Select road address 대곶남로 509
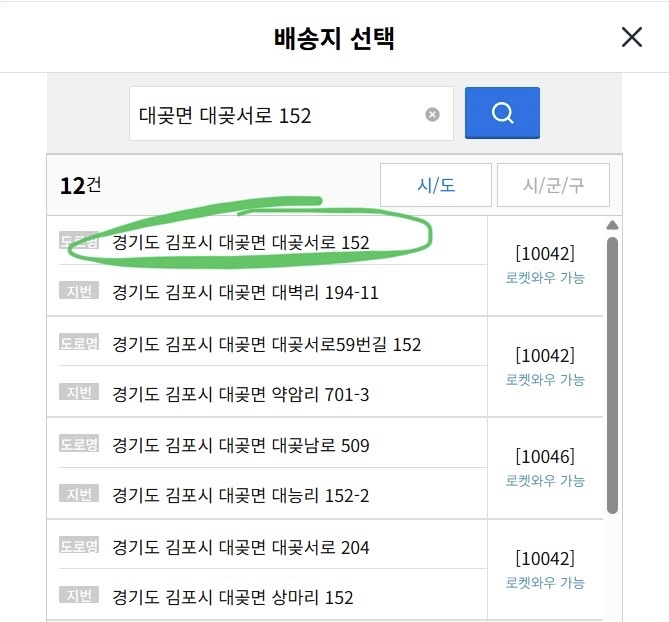Viewport: 669px width, 622px height. [241, 446]
